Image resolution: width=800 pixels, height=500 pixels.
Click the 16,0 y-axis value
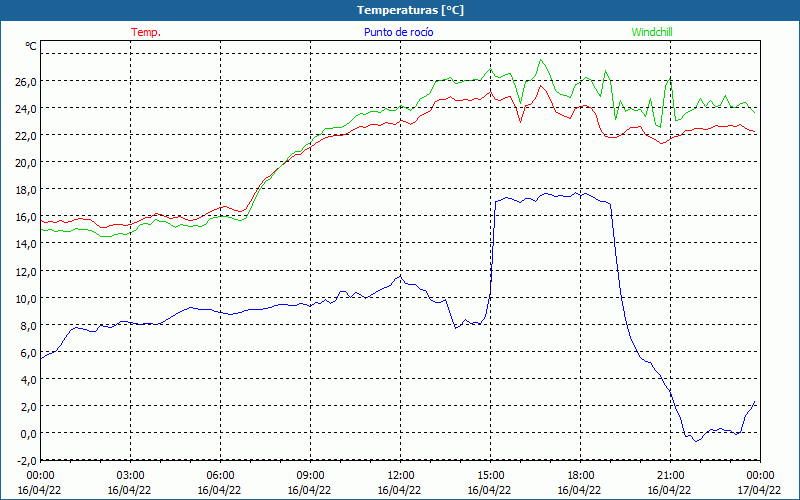[x=27, y=217]
